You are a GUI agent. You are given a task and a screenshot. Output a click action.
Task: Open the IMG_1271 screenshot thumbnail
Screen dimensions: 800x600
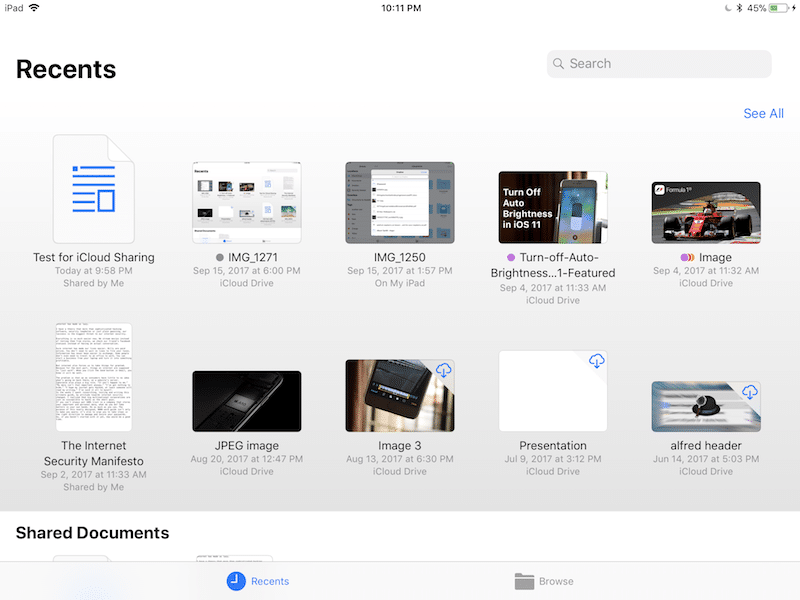(x=246, y=203)
